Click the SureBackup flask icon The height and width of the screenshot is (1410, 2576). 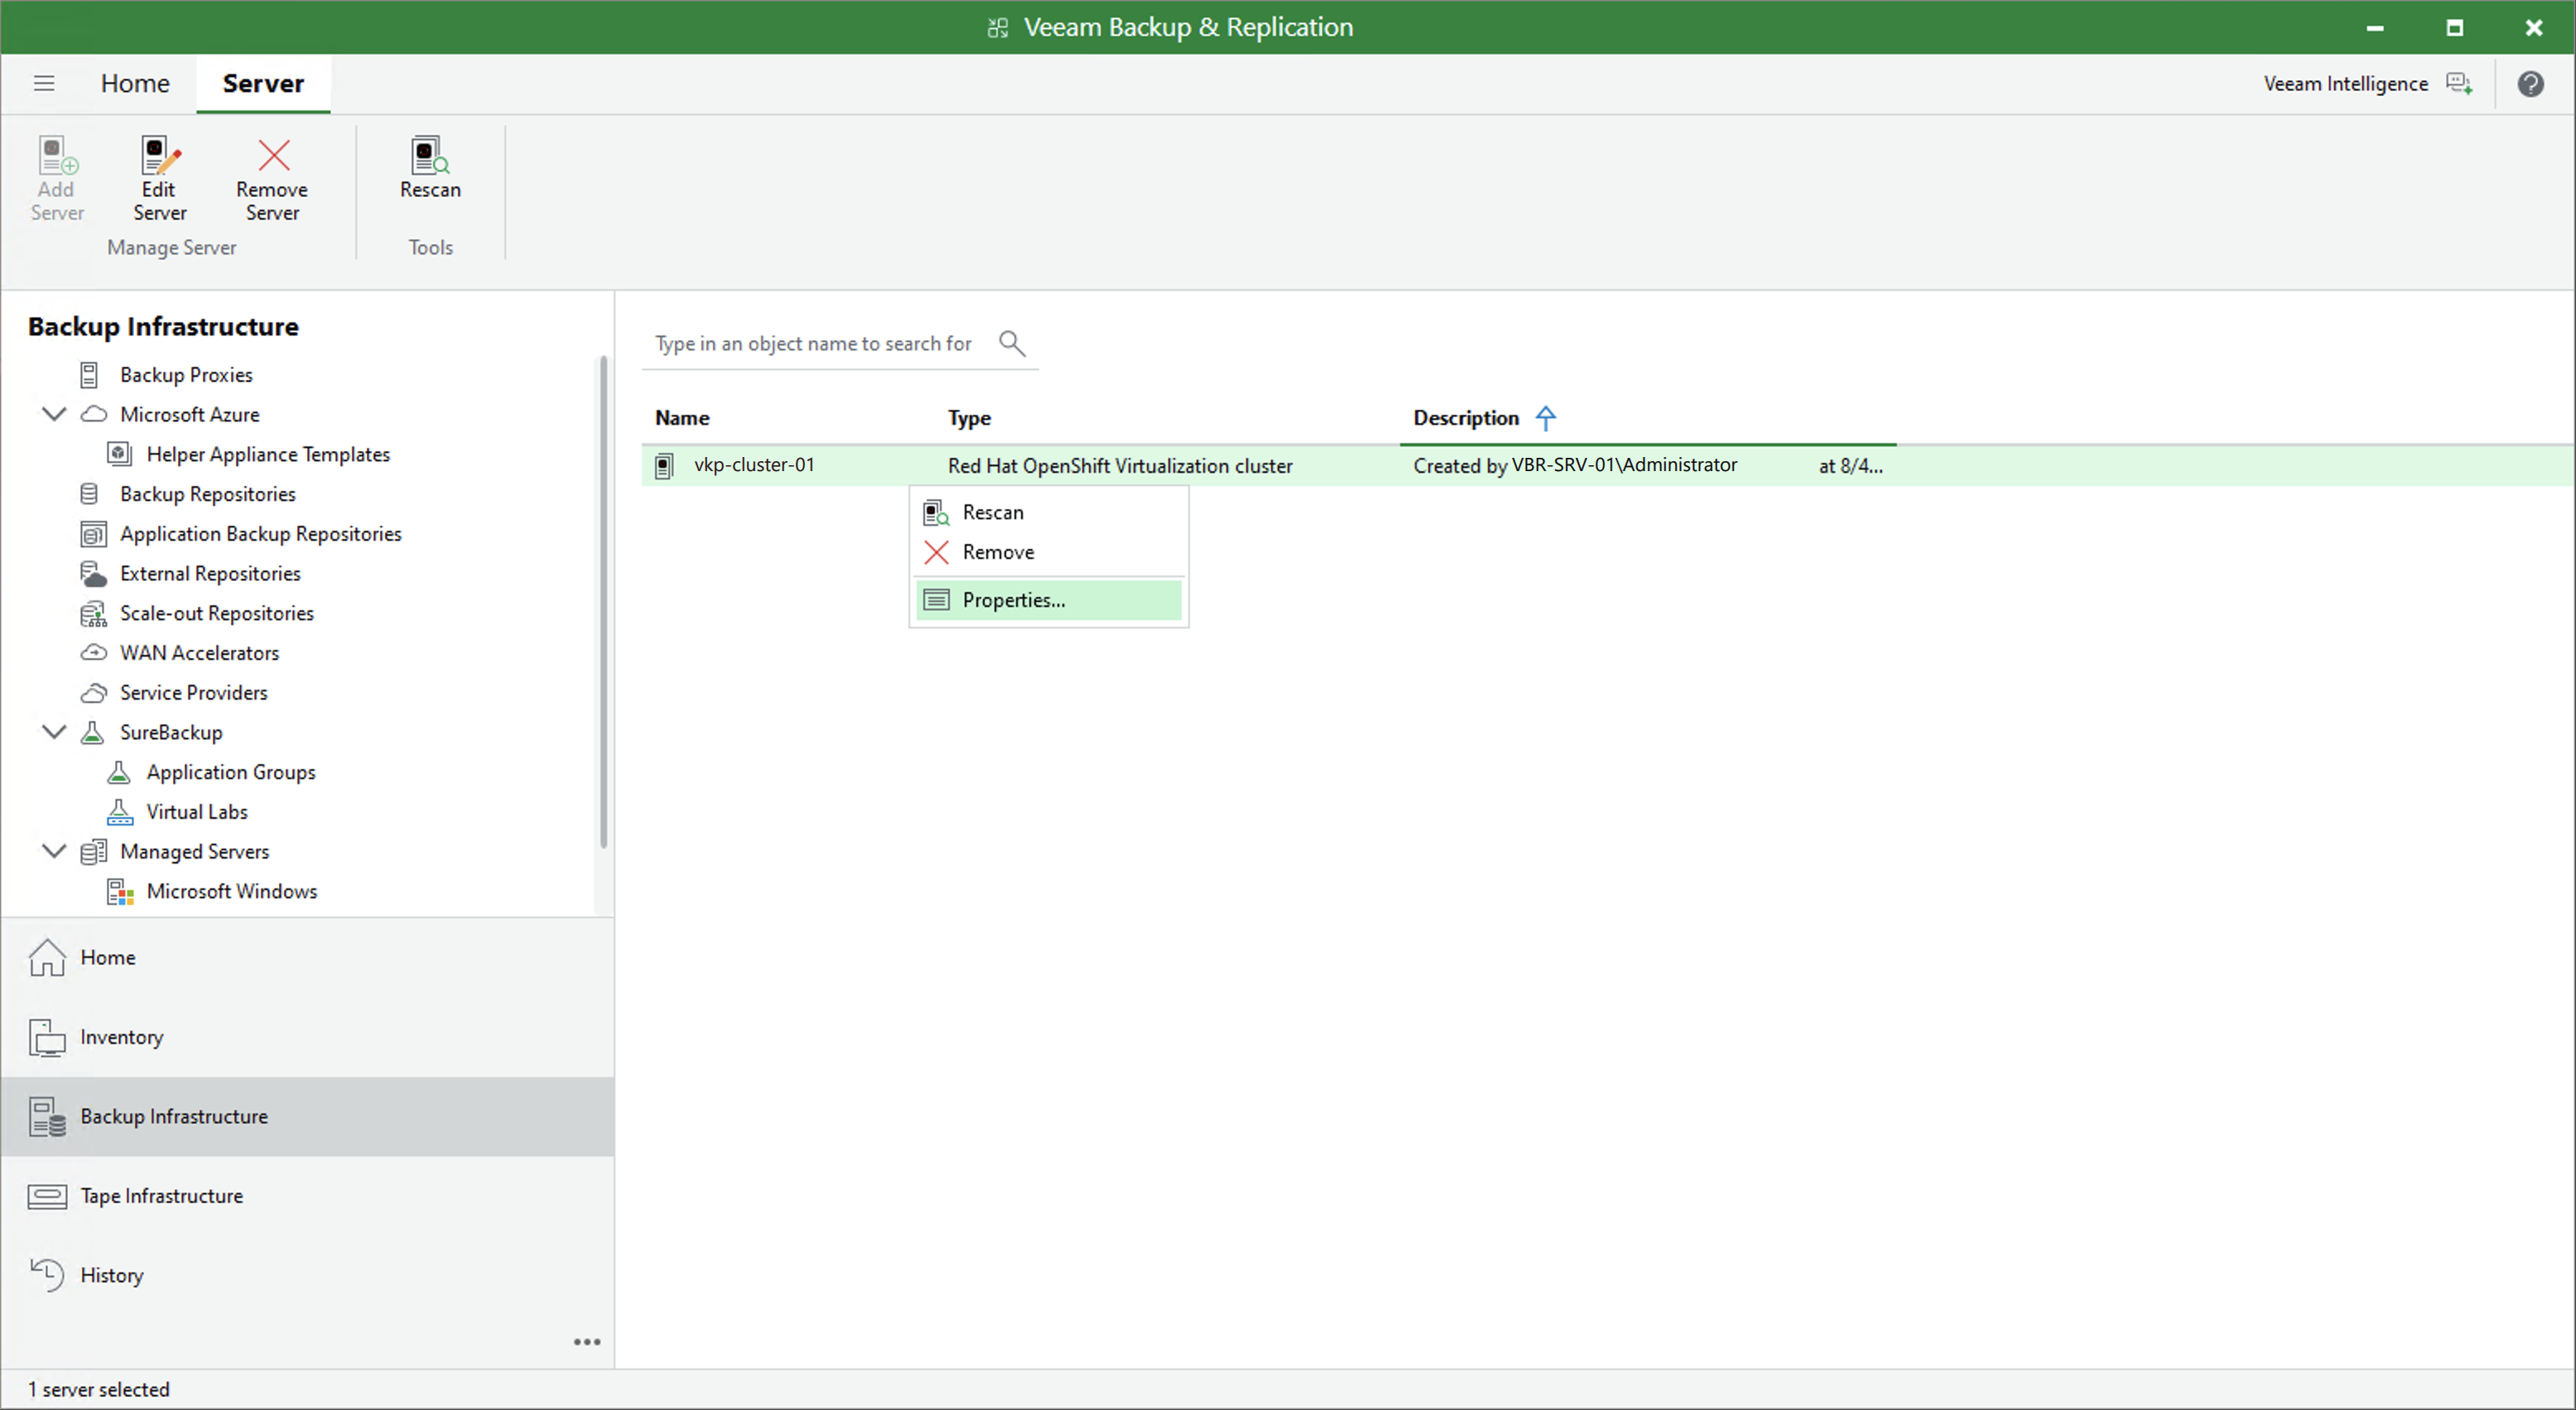point(93,733)
